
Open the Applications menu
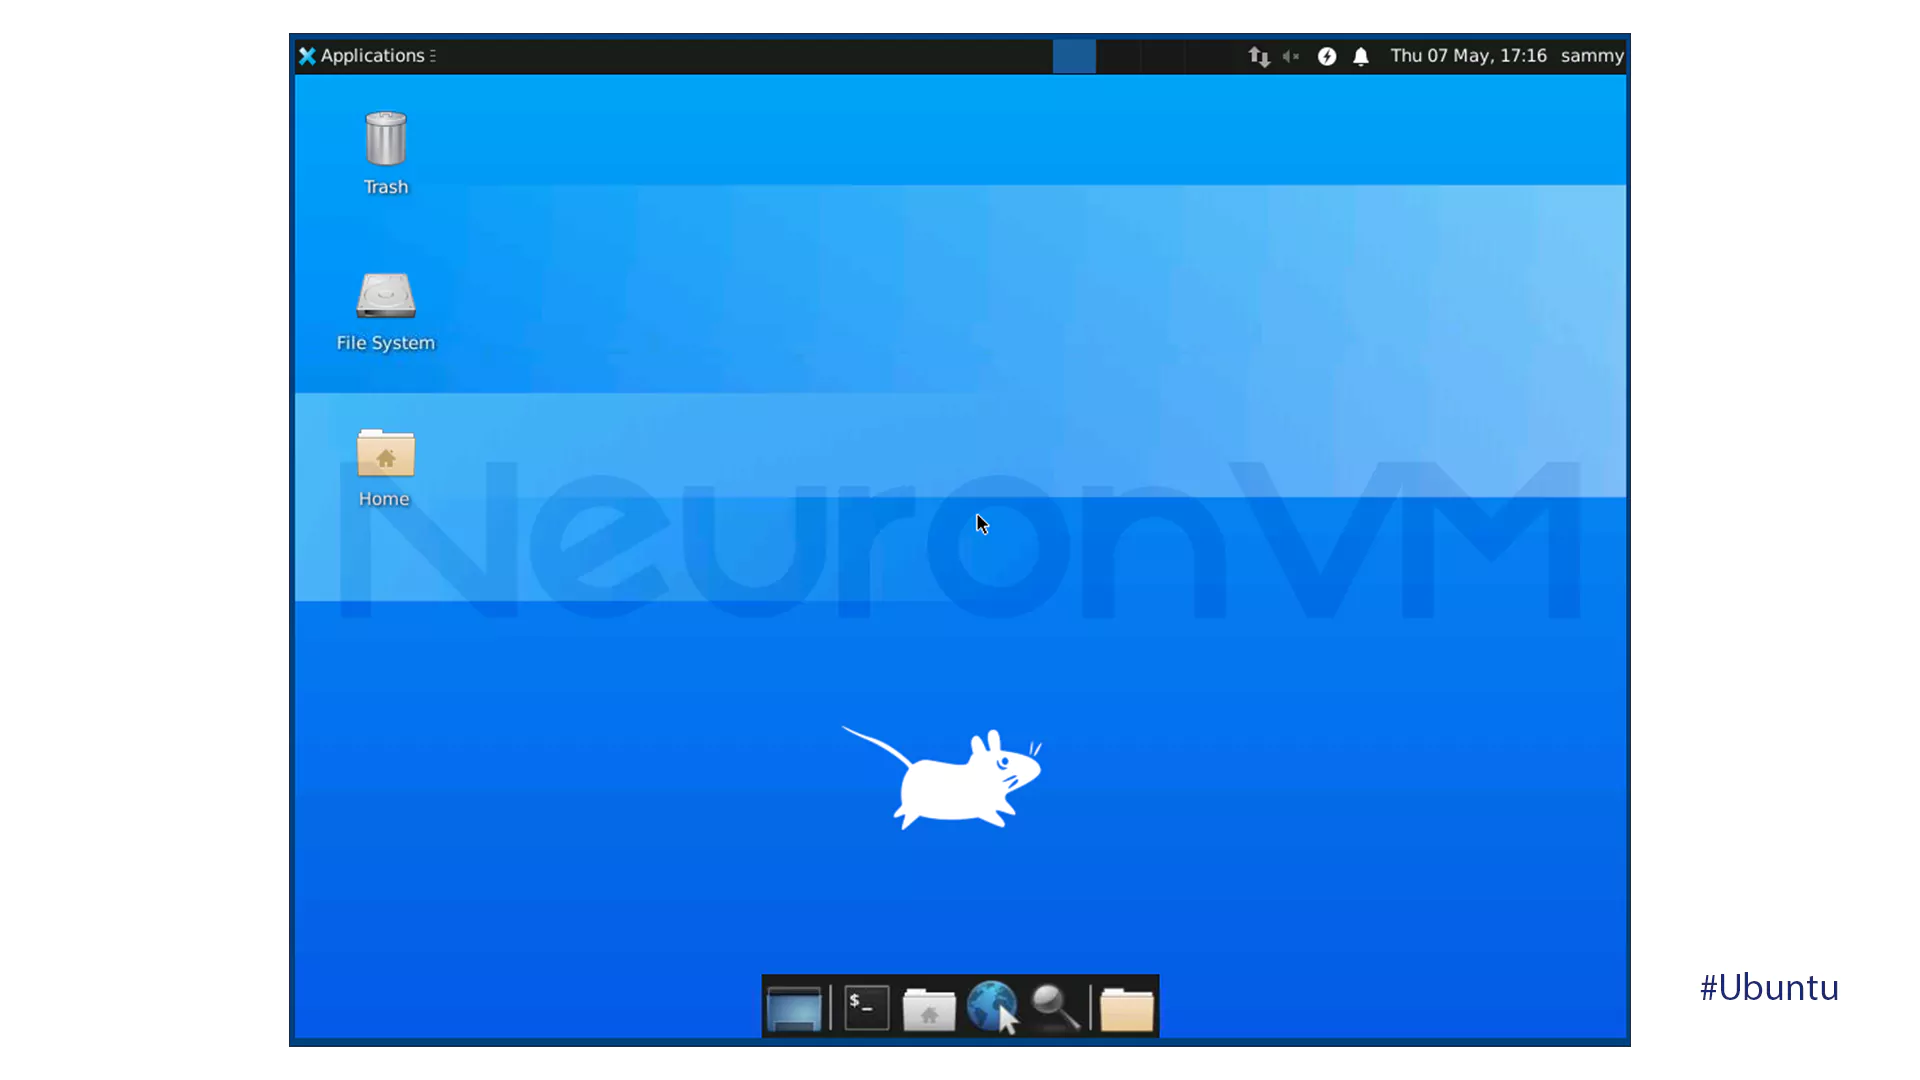[x=367, y=56]
